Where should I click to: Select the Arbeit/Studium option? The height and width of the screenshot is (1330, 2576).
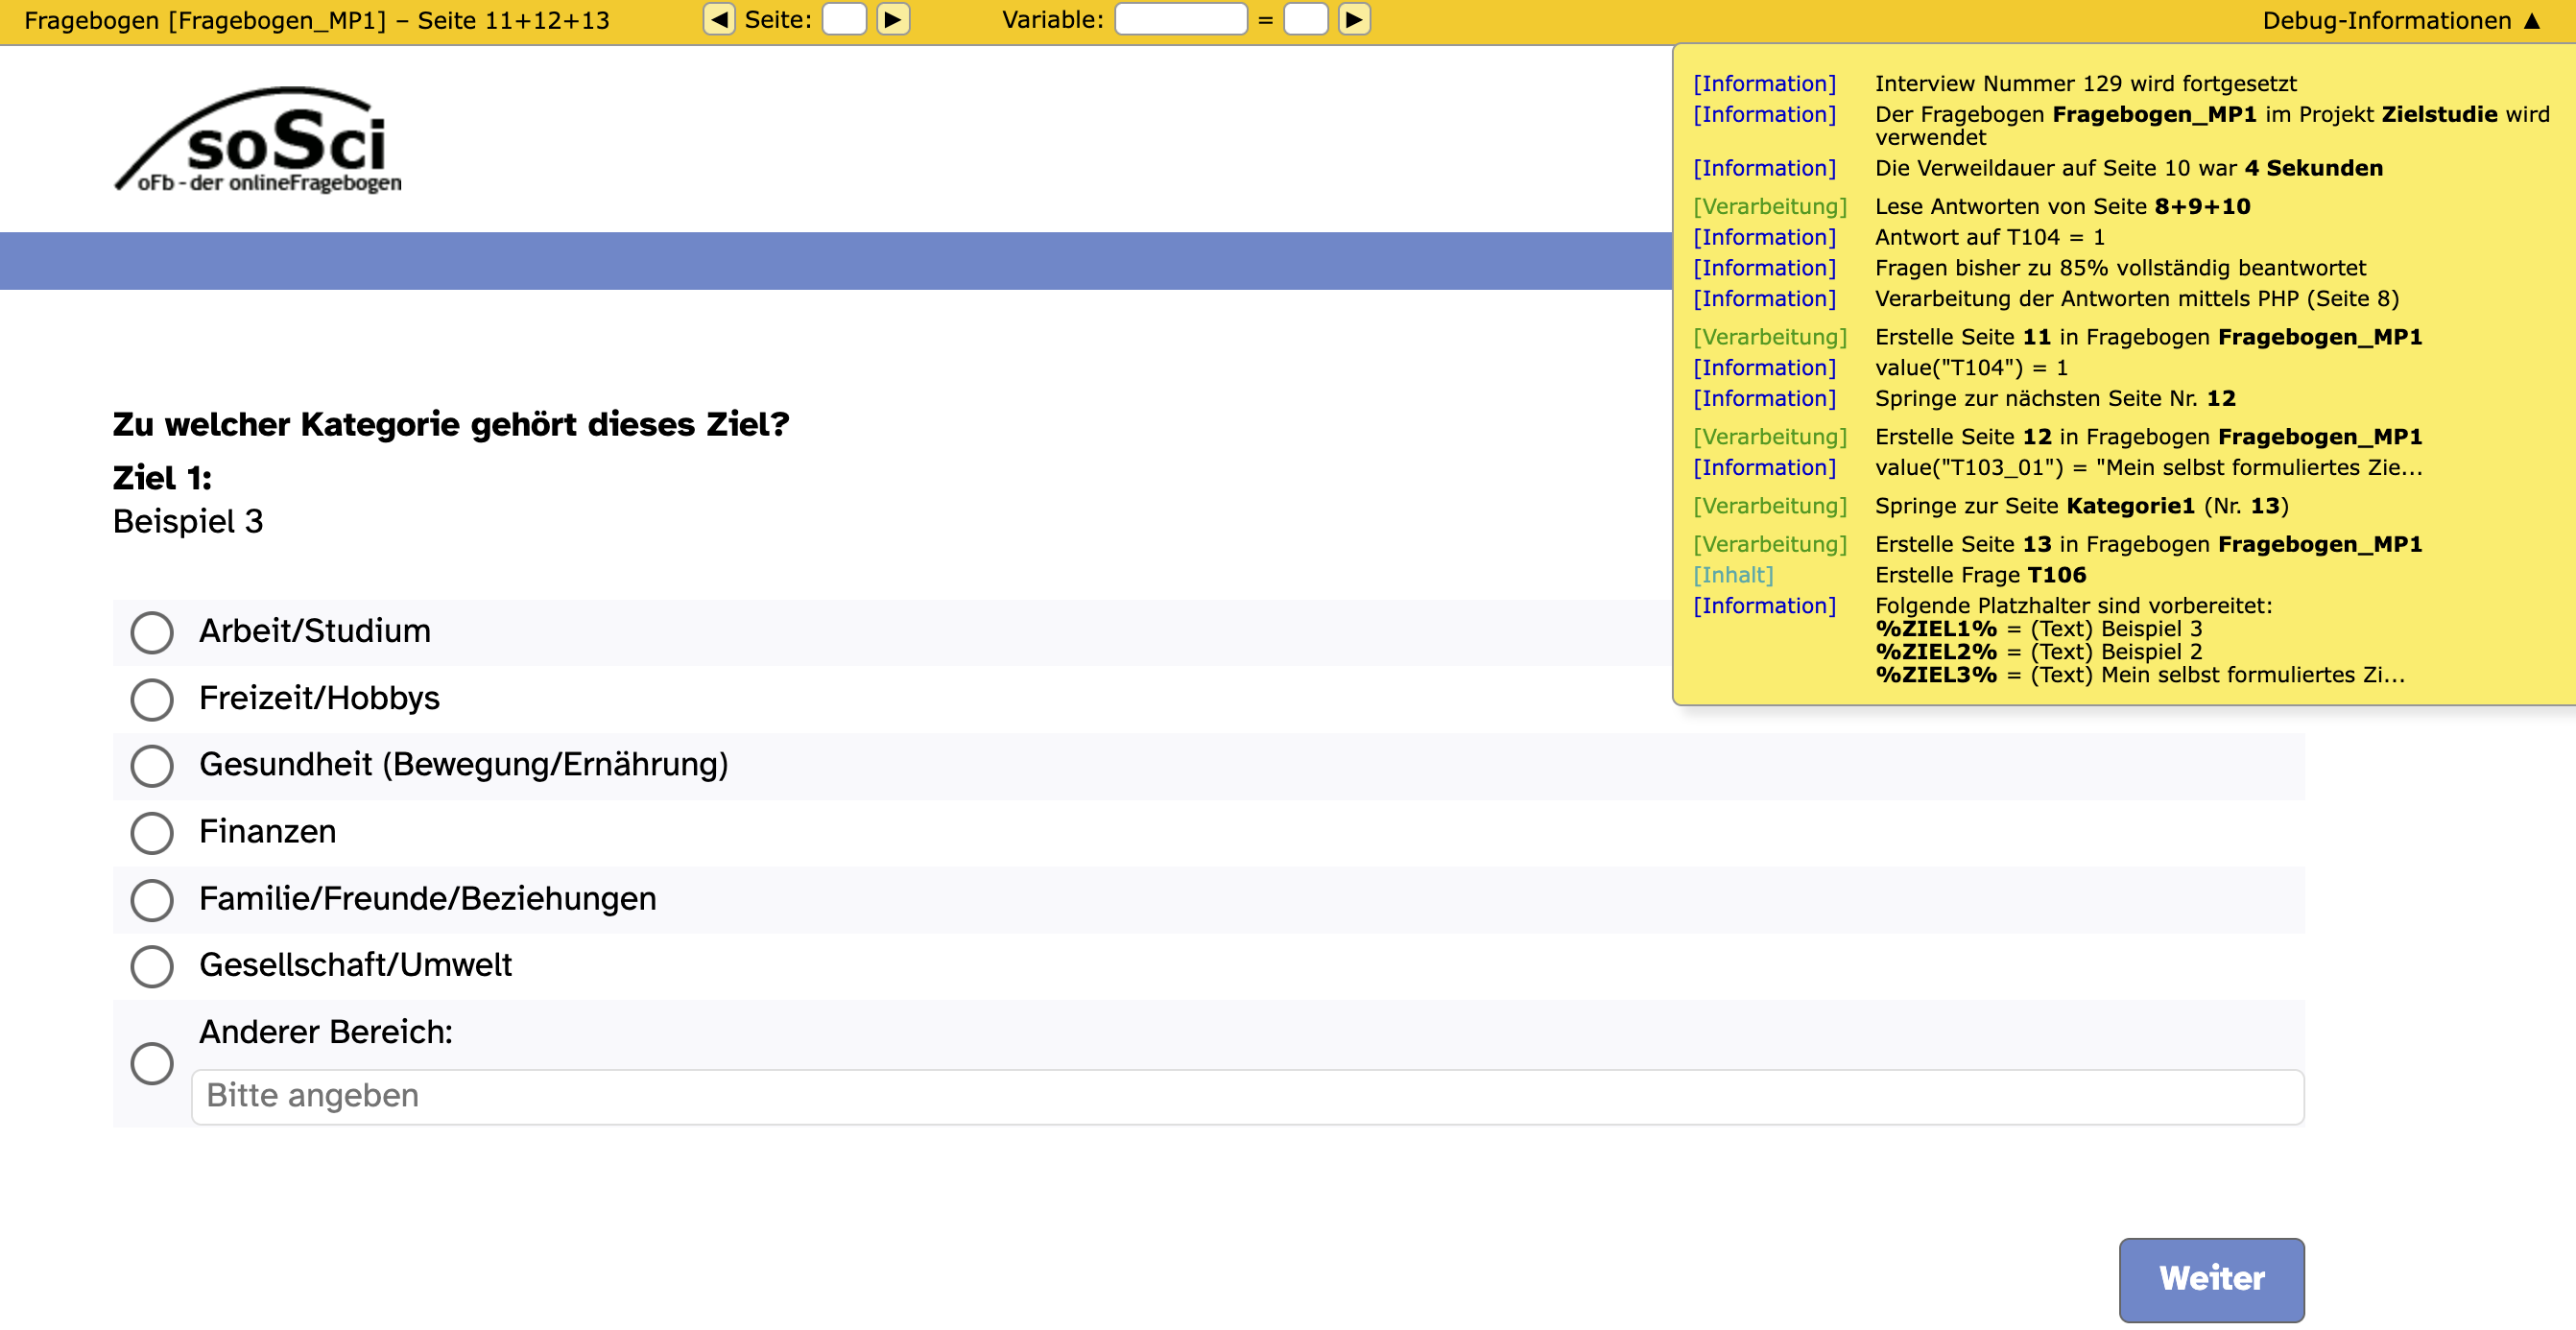[152, 632]
